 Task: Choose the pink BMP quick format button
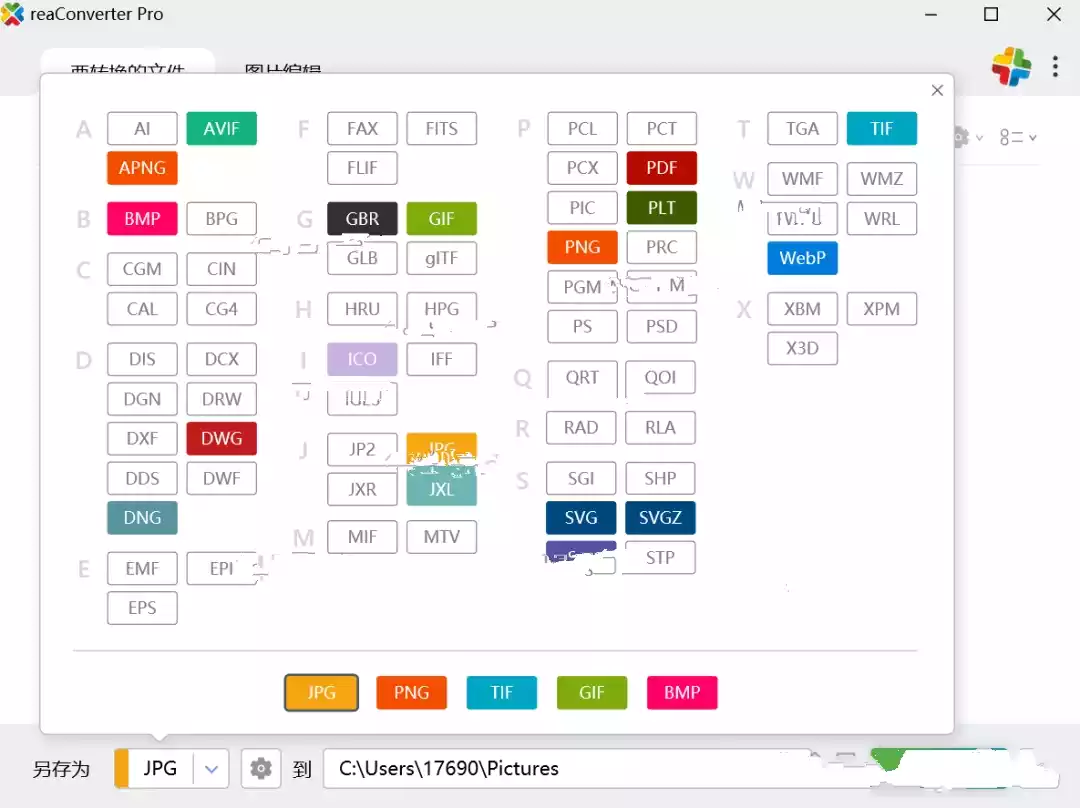(682, 692)
